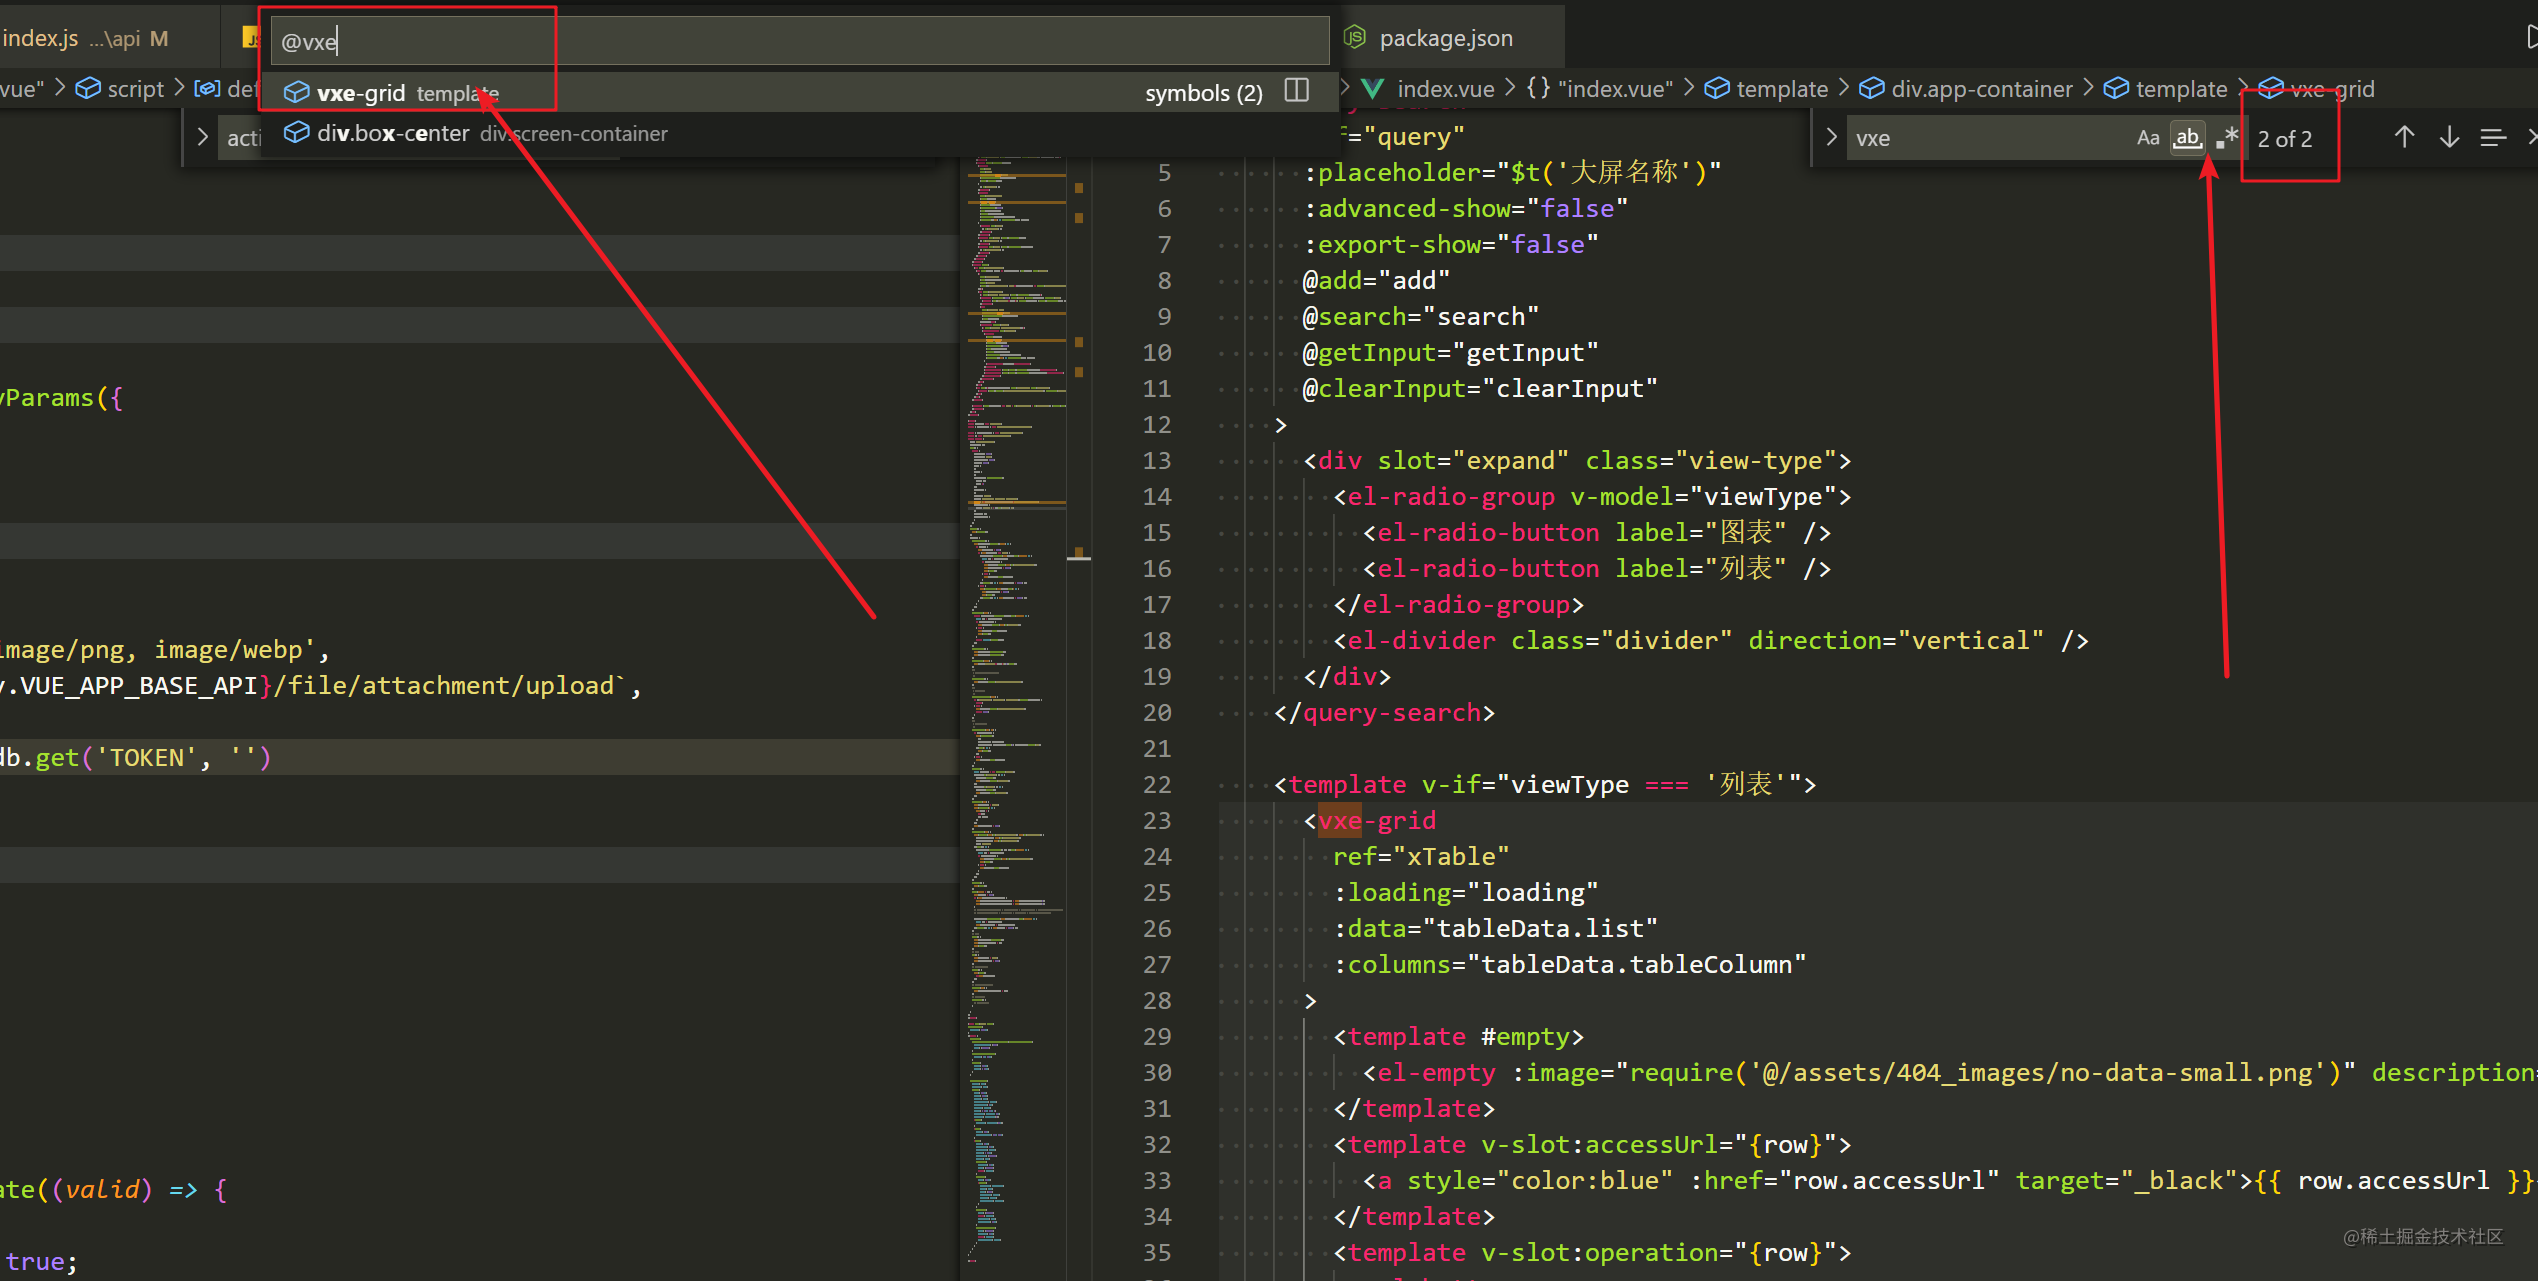Click cube icon beside script breadcrumb
2538x1281 pixels.
click(88, 89)
